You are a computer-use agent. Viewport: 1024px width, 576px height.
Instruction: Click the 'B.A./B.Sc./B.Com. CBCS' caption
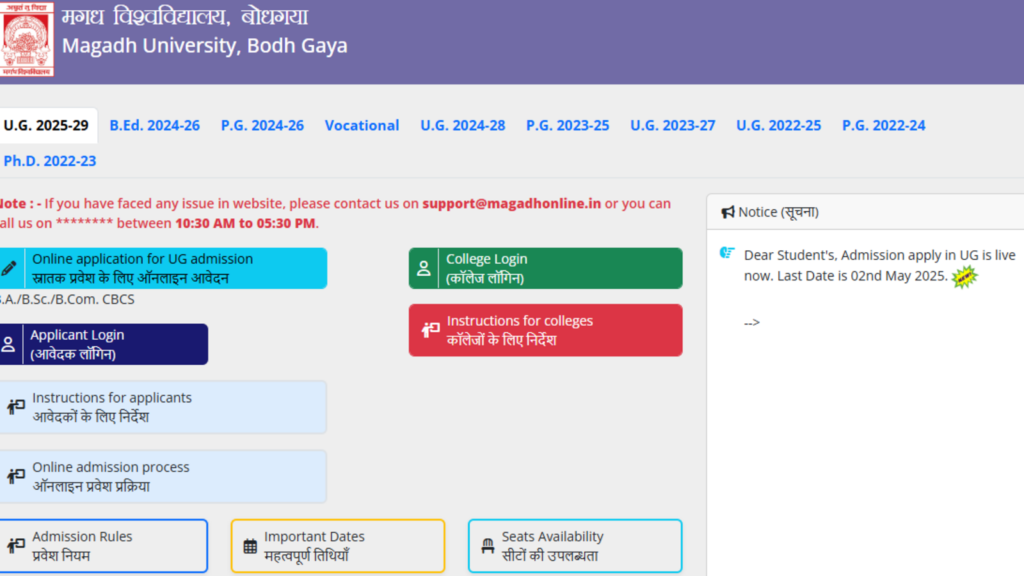pyautogui.click(x=67, y=299)
